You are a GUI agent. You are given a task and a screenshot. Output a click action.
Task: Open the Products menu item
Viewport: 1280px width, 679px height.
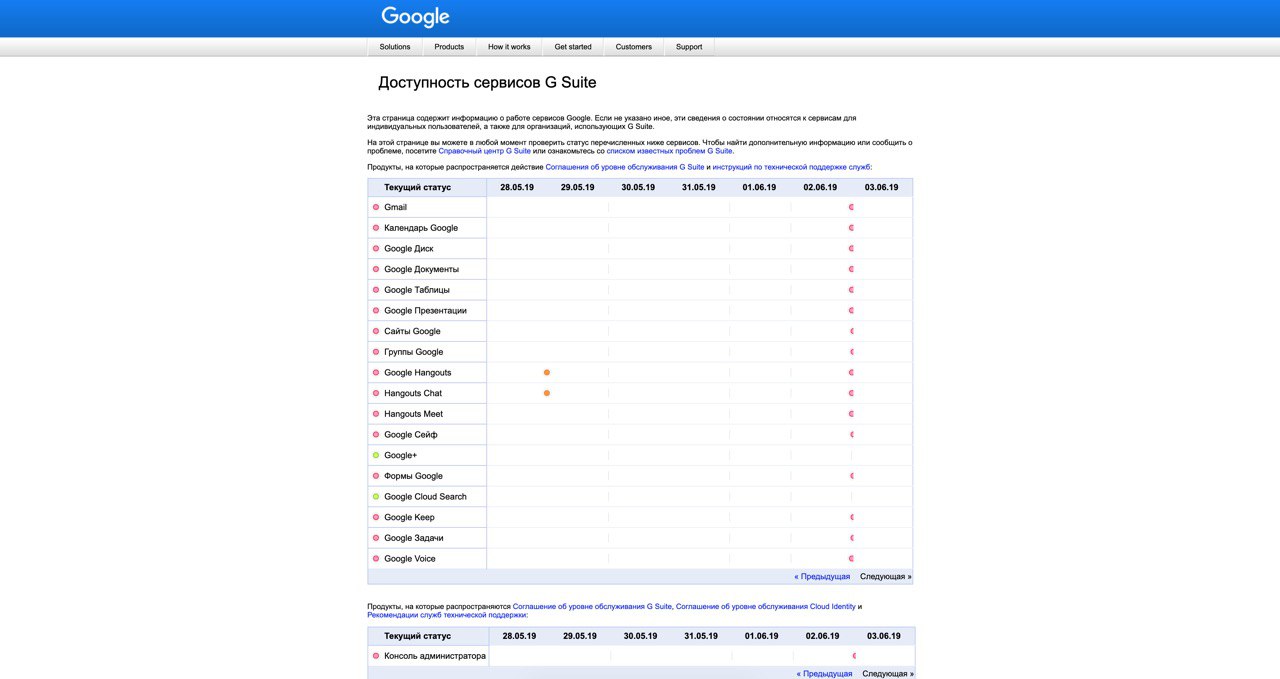pos(449,47)
